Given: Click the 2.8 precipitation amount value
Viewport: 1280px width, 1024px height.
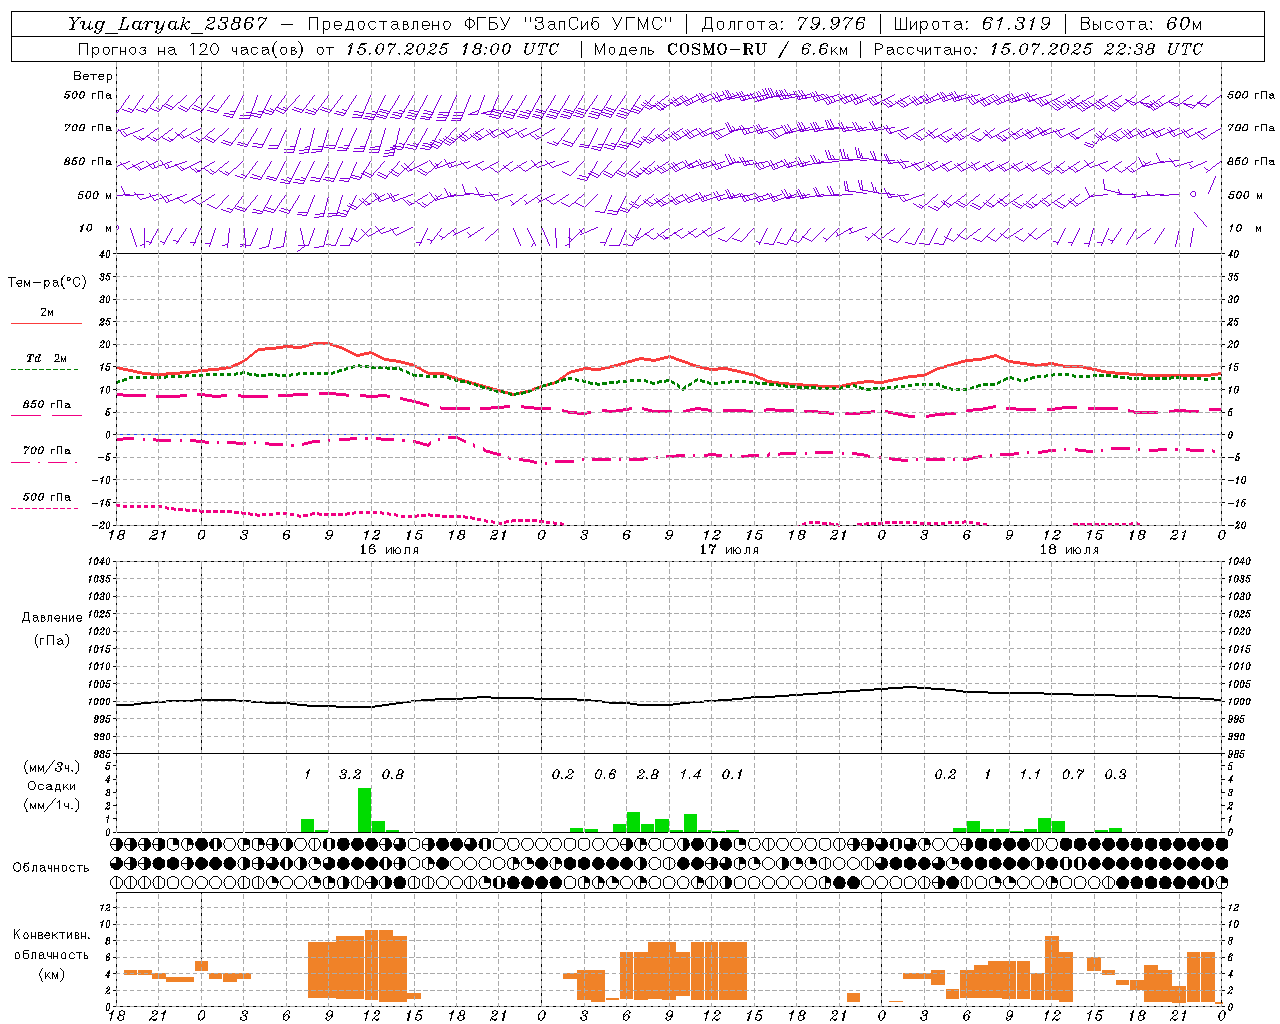Looking at the screenshot, I should (x=648, y=774).
